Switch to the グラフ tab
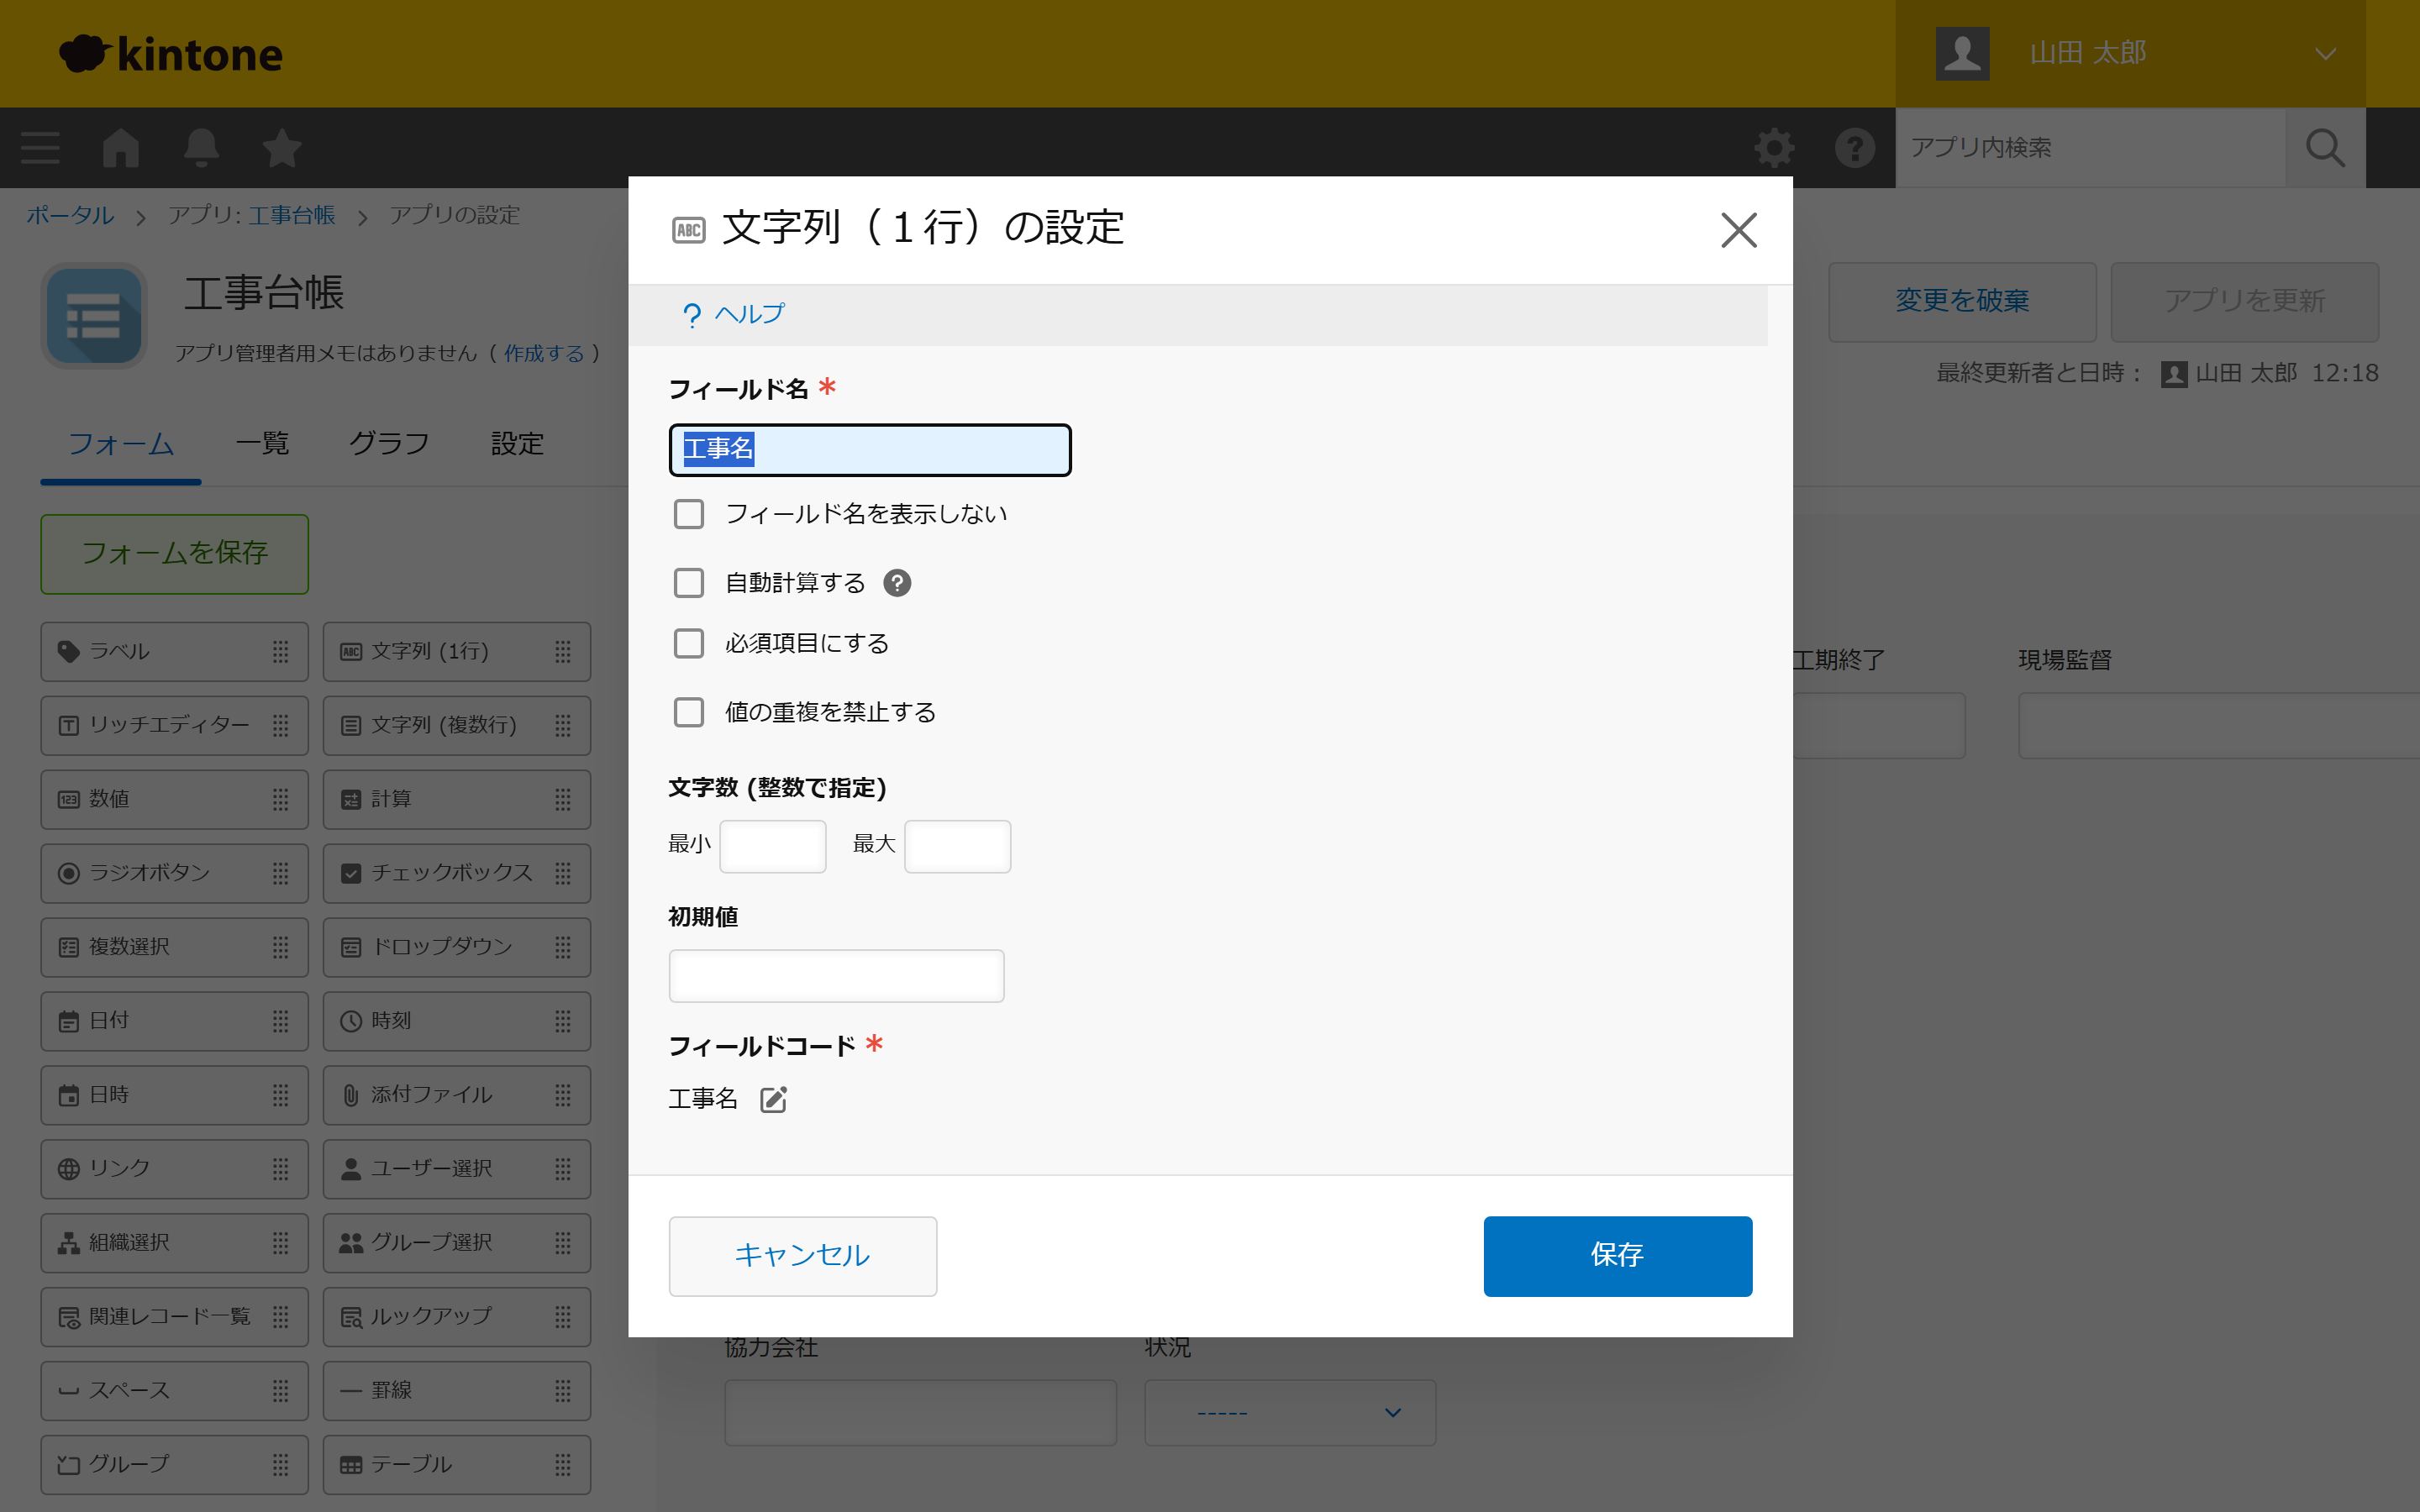This screenshot has width=2420, height=1512. 389,444
